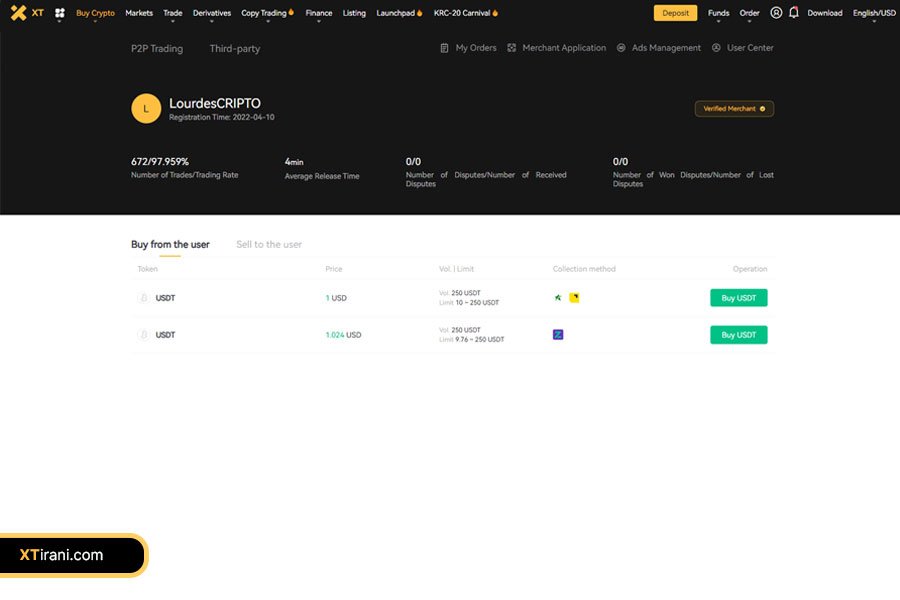Click the notification bell icon
Viewport: 900px width, 600px height.
coord(794,13)
